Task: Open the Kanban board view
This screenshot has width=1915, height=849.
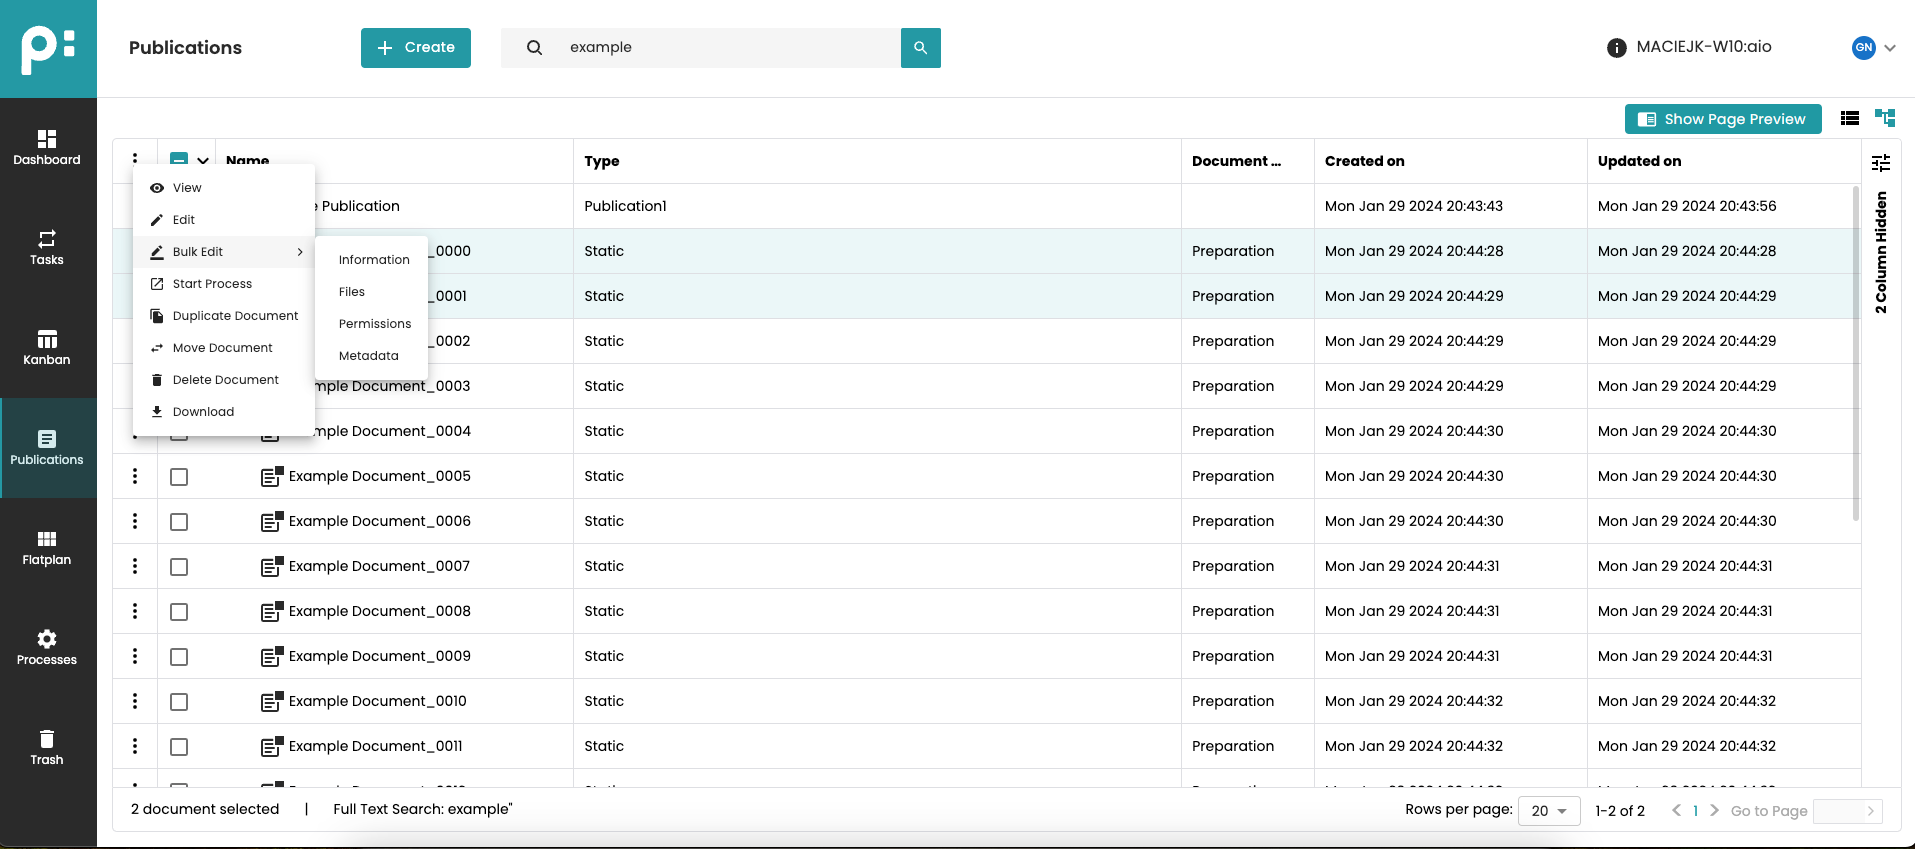Action: 47,348
